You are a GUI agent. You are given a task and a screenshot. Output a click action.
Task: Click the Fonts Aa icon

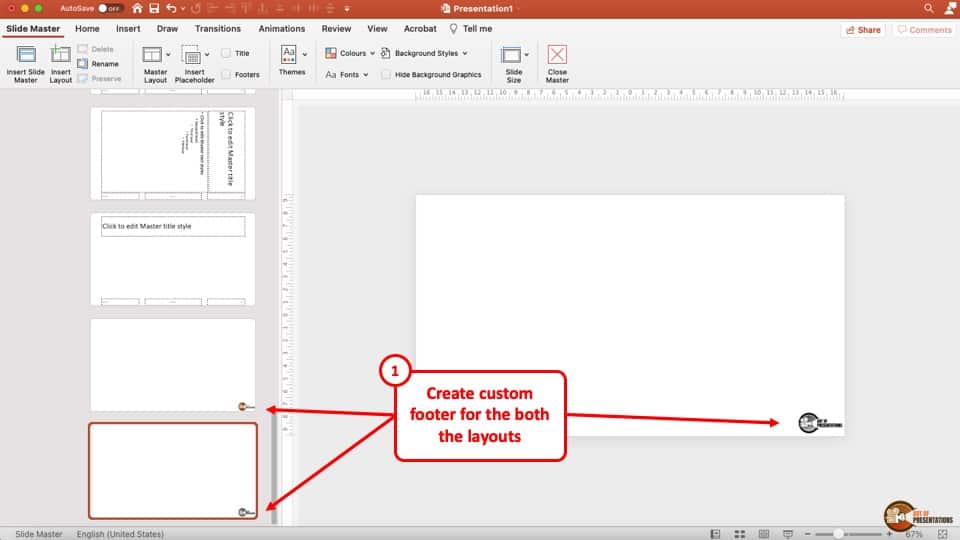[331, 75]
